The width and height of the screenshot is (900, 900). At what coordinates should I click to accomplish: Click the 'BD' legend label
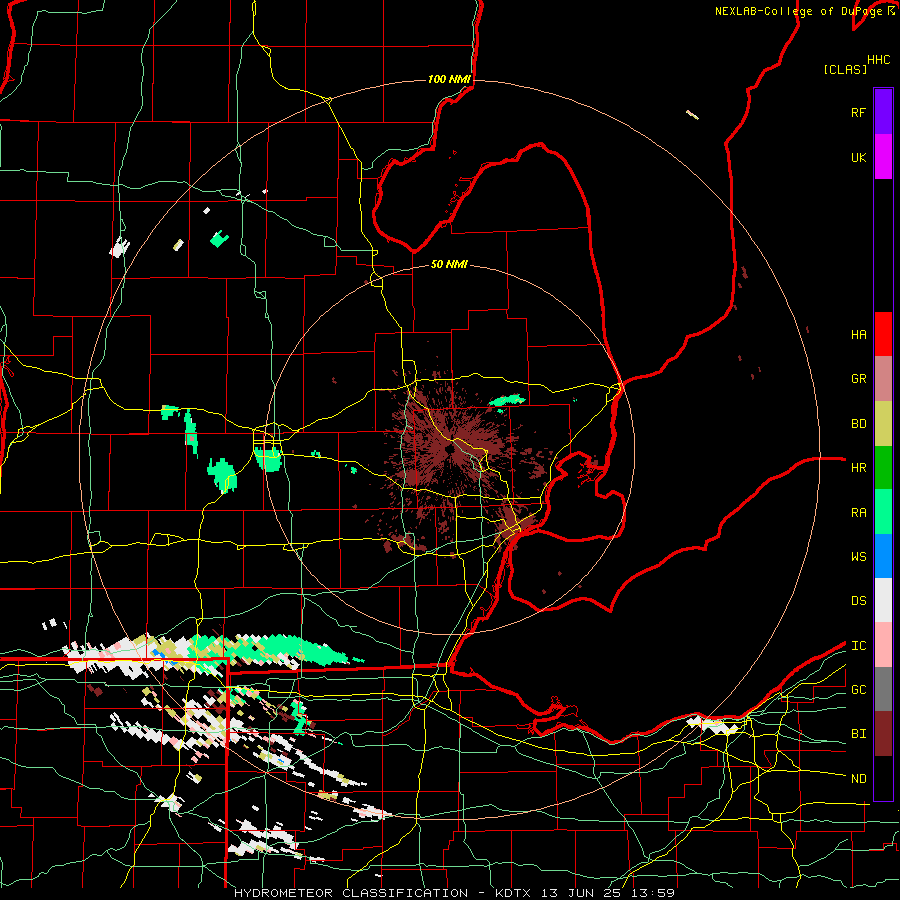(858, 424)
